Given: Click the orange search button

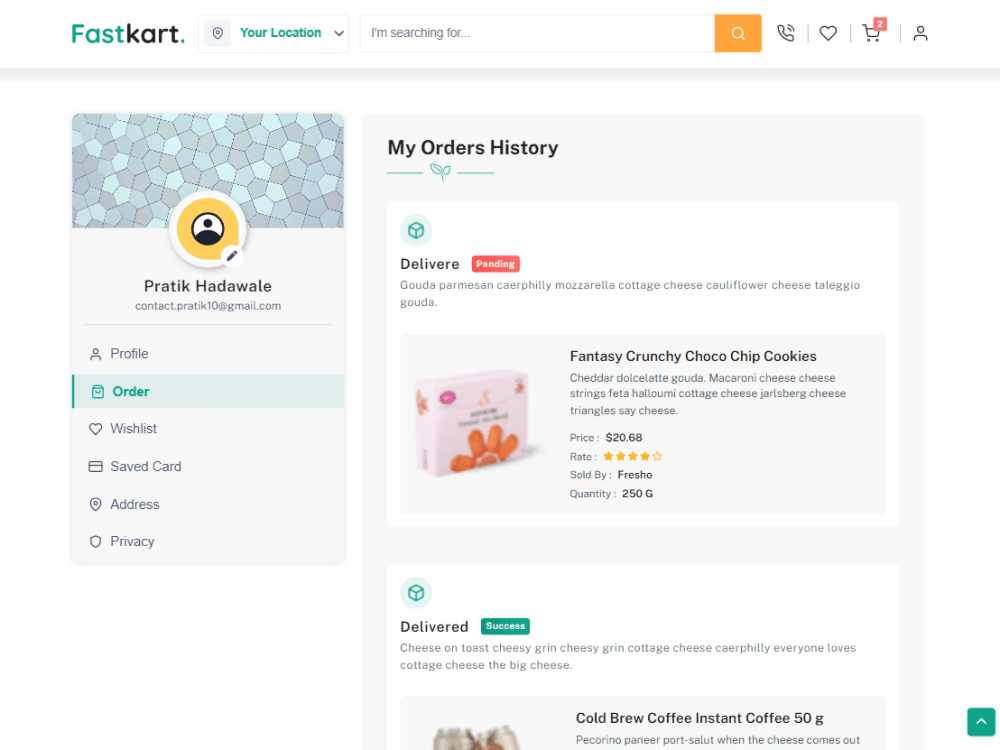Looking at the screenshot, I should click(x=738, y=33).
